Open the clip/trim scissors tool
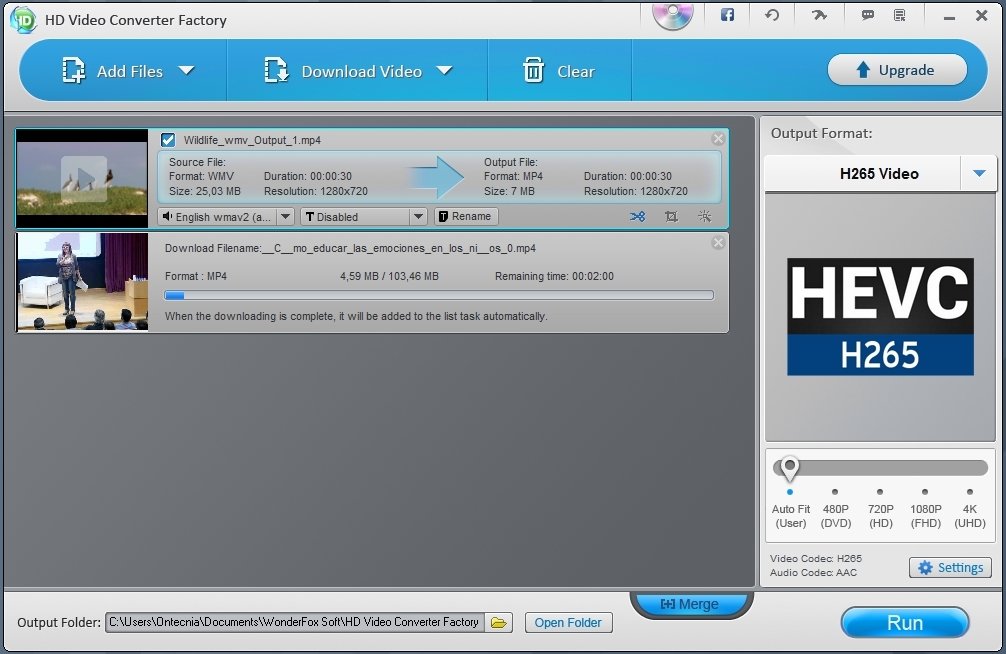 coord(637,217)
